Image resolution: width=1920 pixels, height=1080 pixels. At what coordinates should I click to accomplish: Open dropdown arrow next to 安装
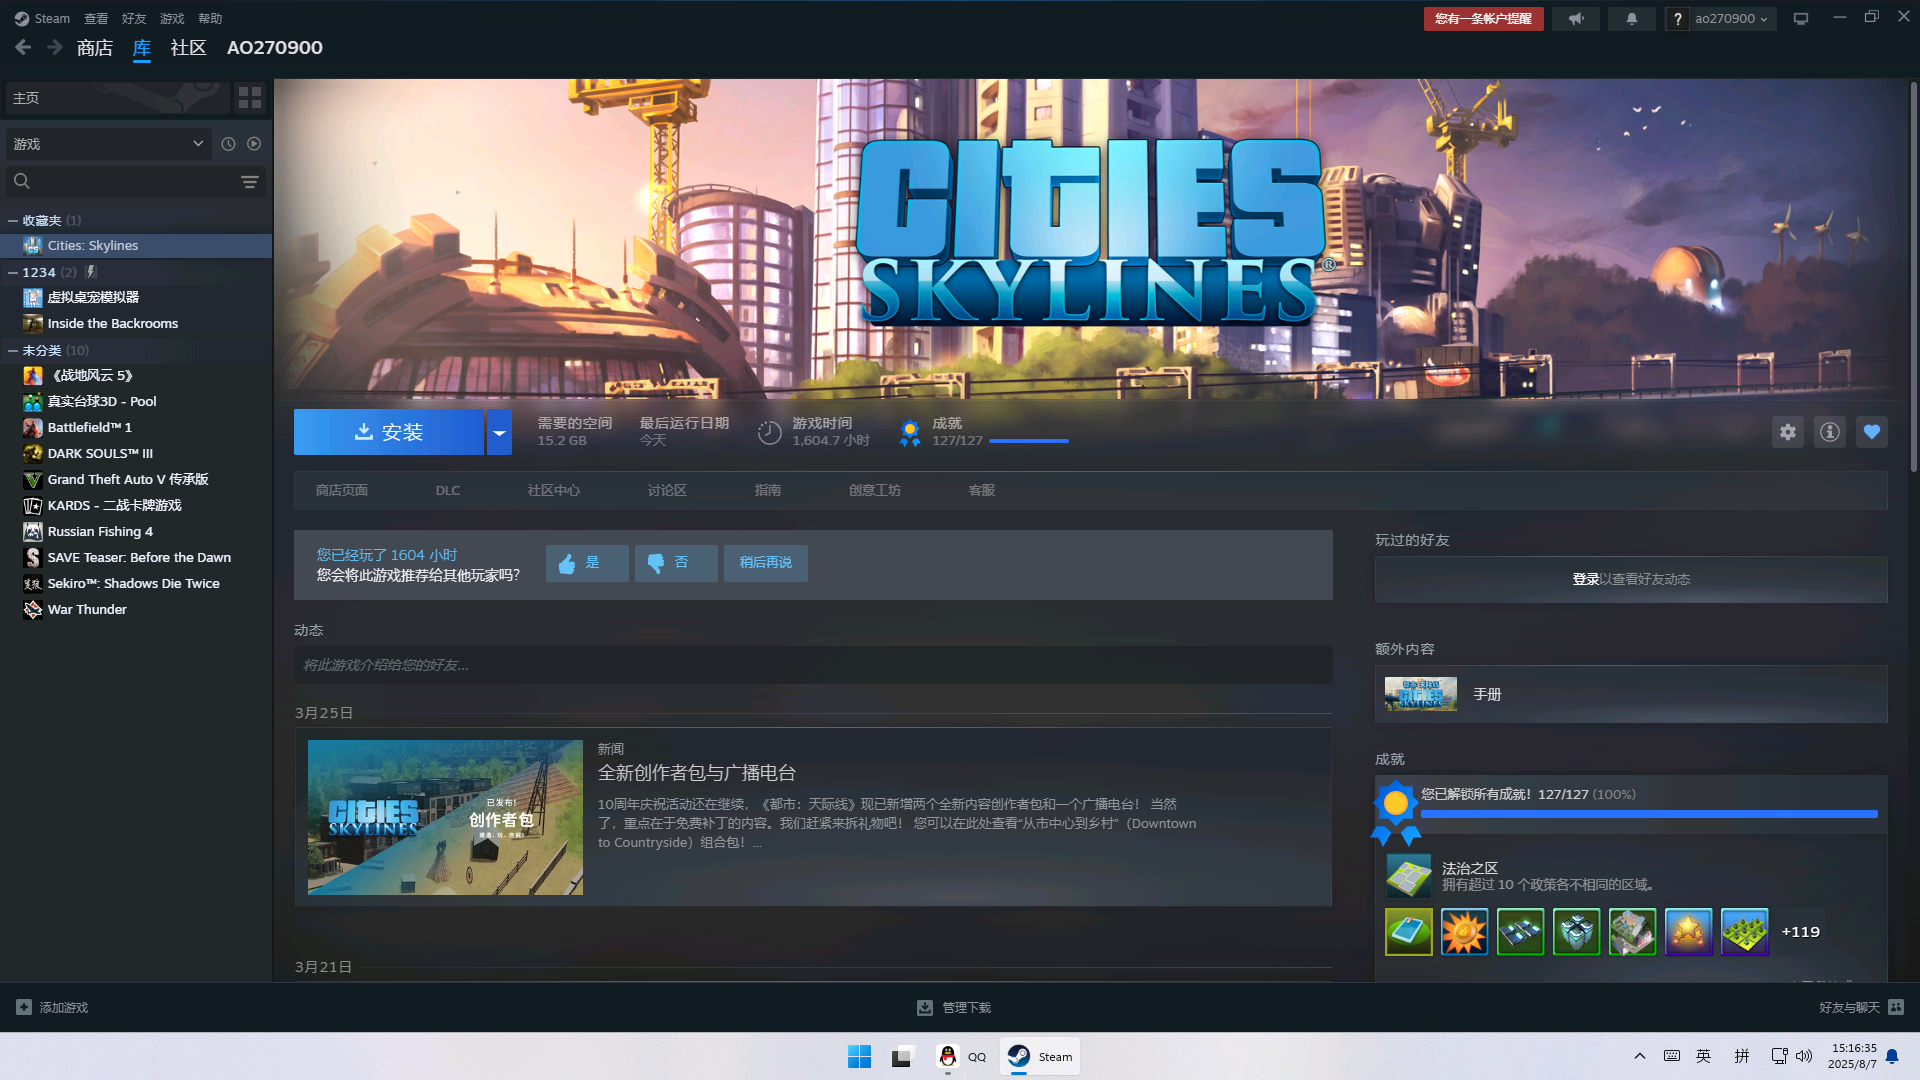tap(499, 432)
